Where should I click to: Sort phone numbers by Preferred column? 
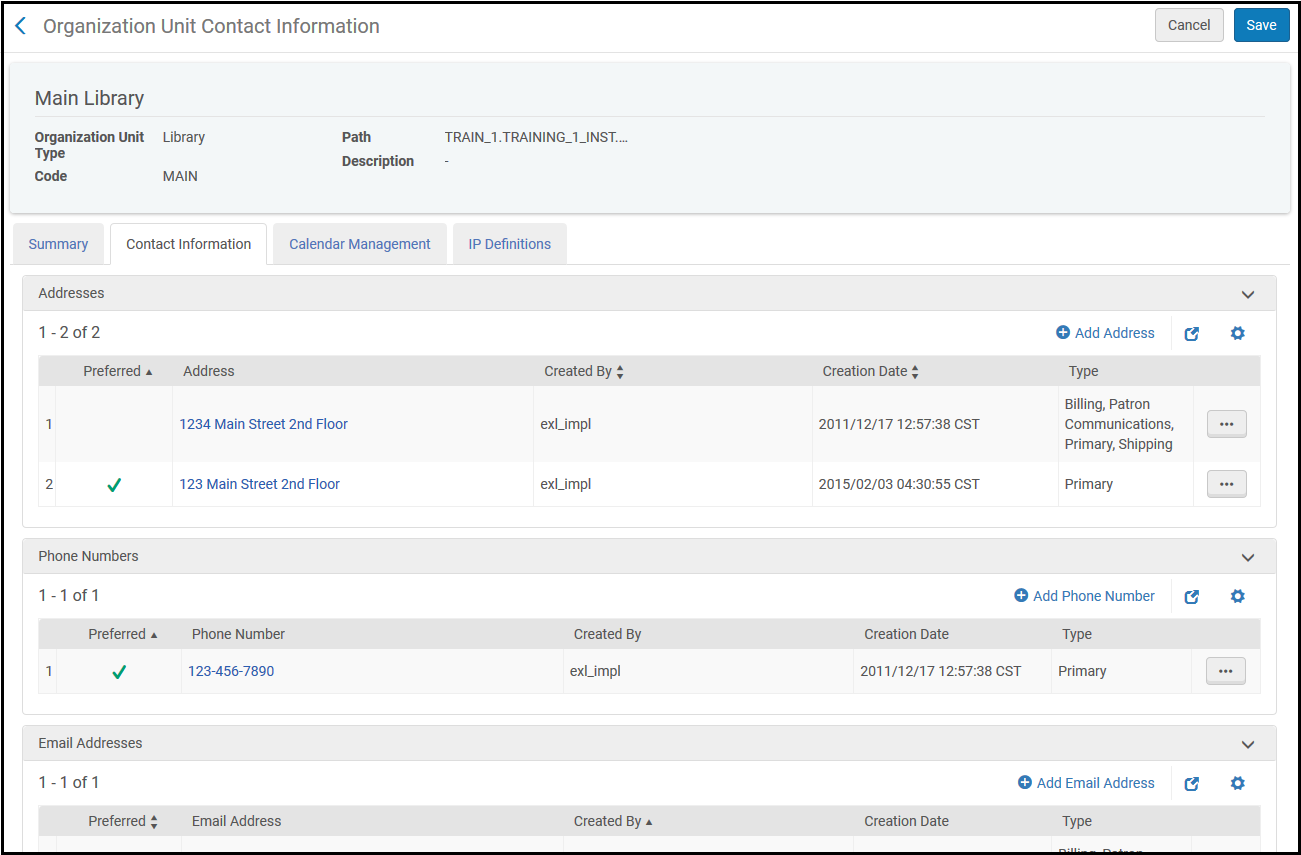pyautogui.click(x=123, y=634)
